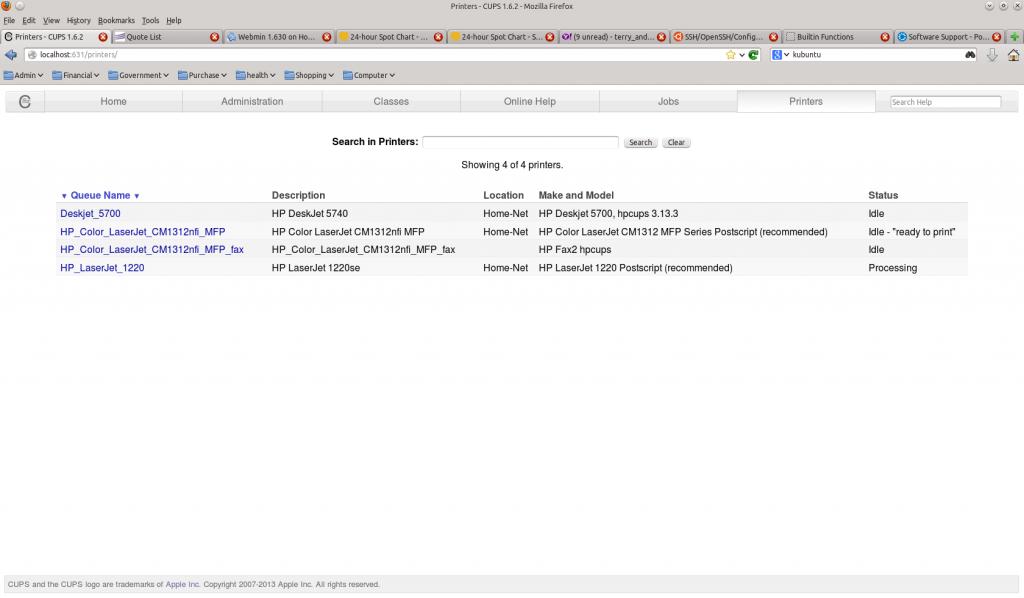
Task: Close the (9 unread) mail tab
Action: tap(662, 37)
